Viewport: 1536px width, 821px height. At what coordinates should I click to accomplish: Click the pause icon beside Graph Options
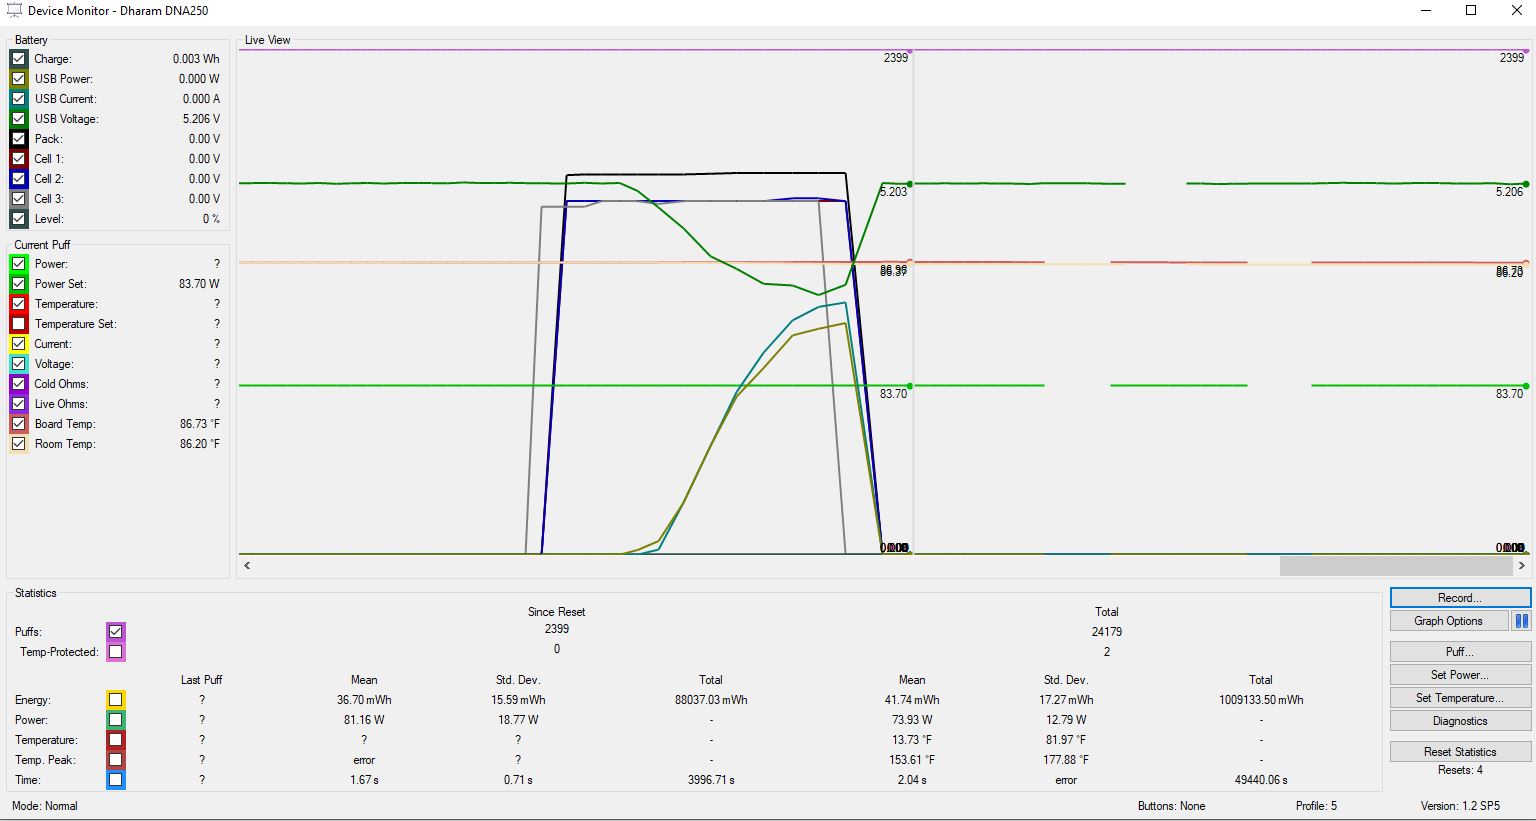click(1521, 621)
